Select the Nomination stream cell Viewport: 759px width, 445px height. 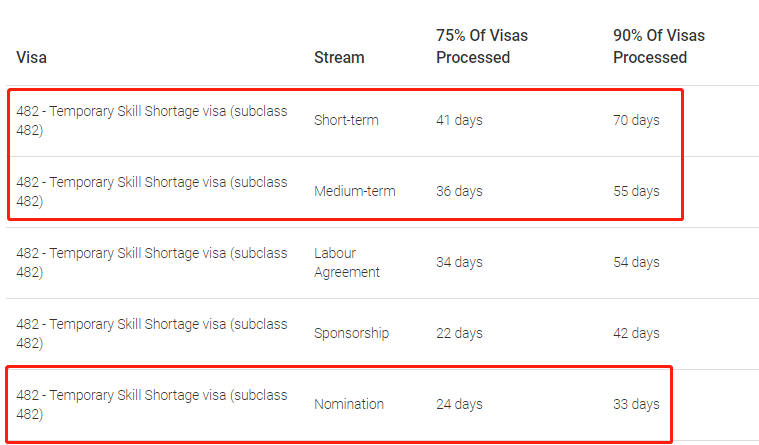click(349, 404)
